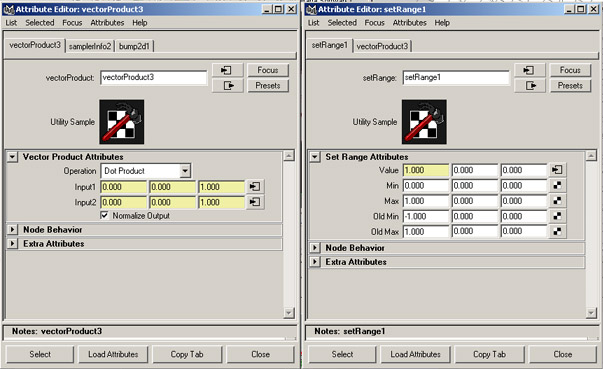Select the setRange1 tab

[330, 45]
